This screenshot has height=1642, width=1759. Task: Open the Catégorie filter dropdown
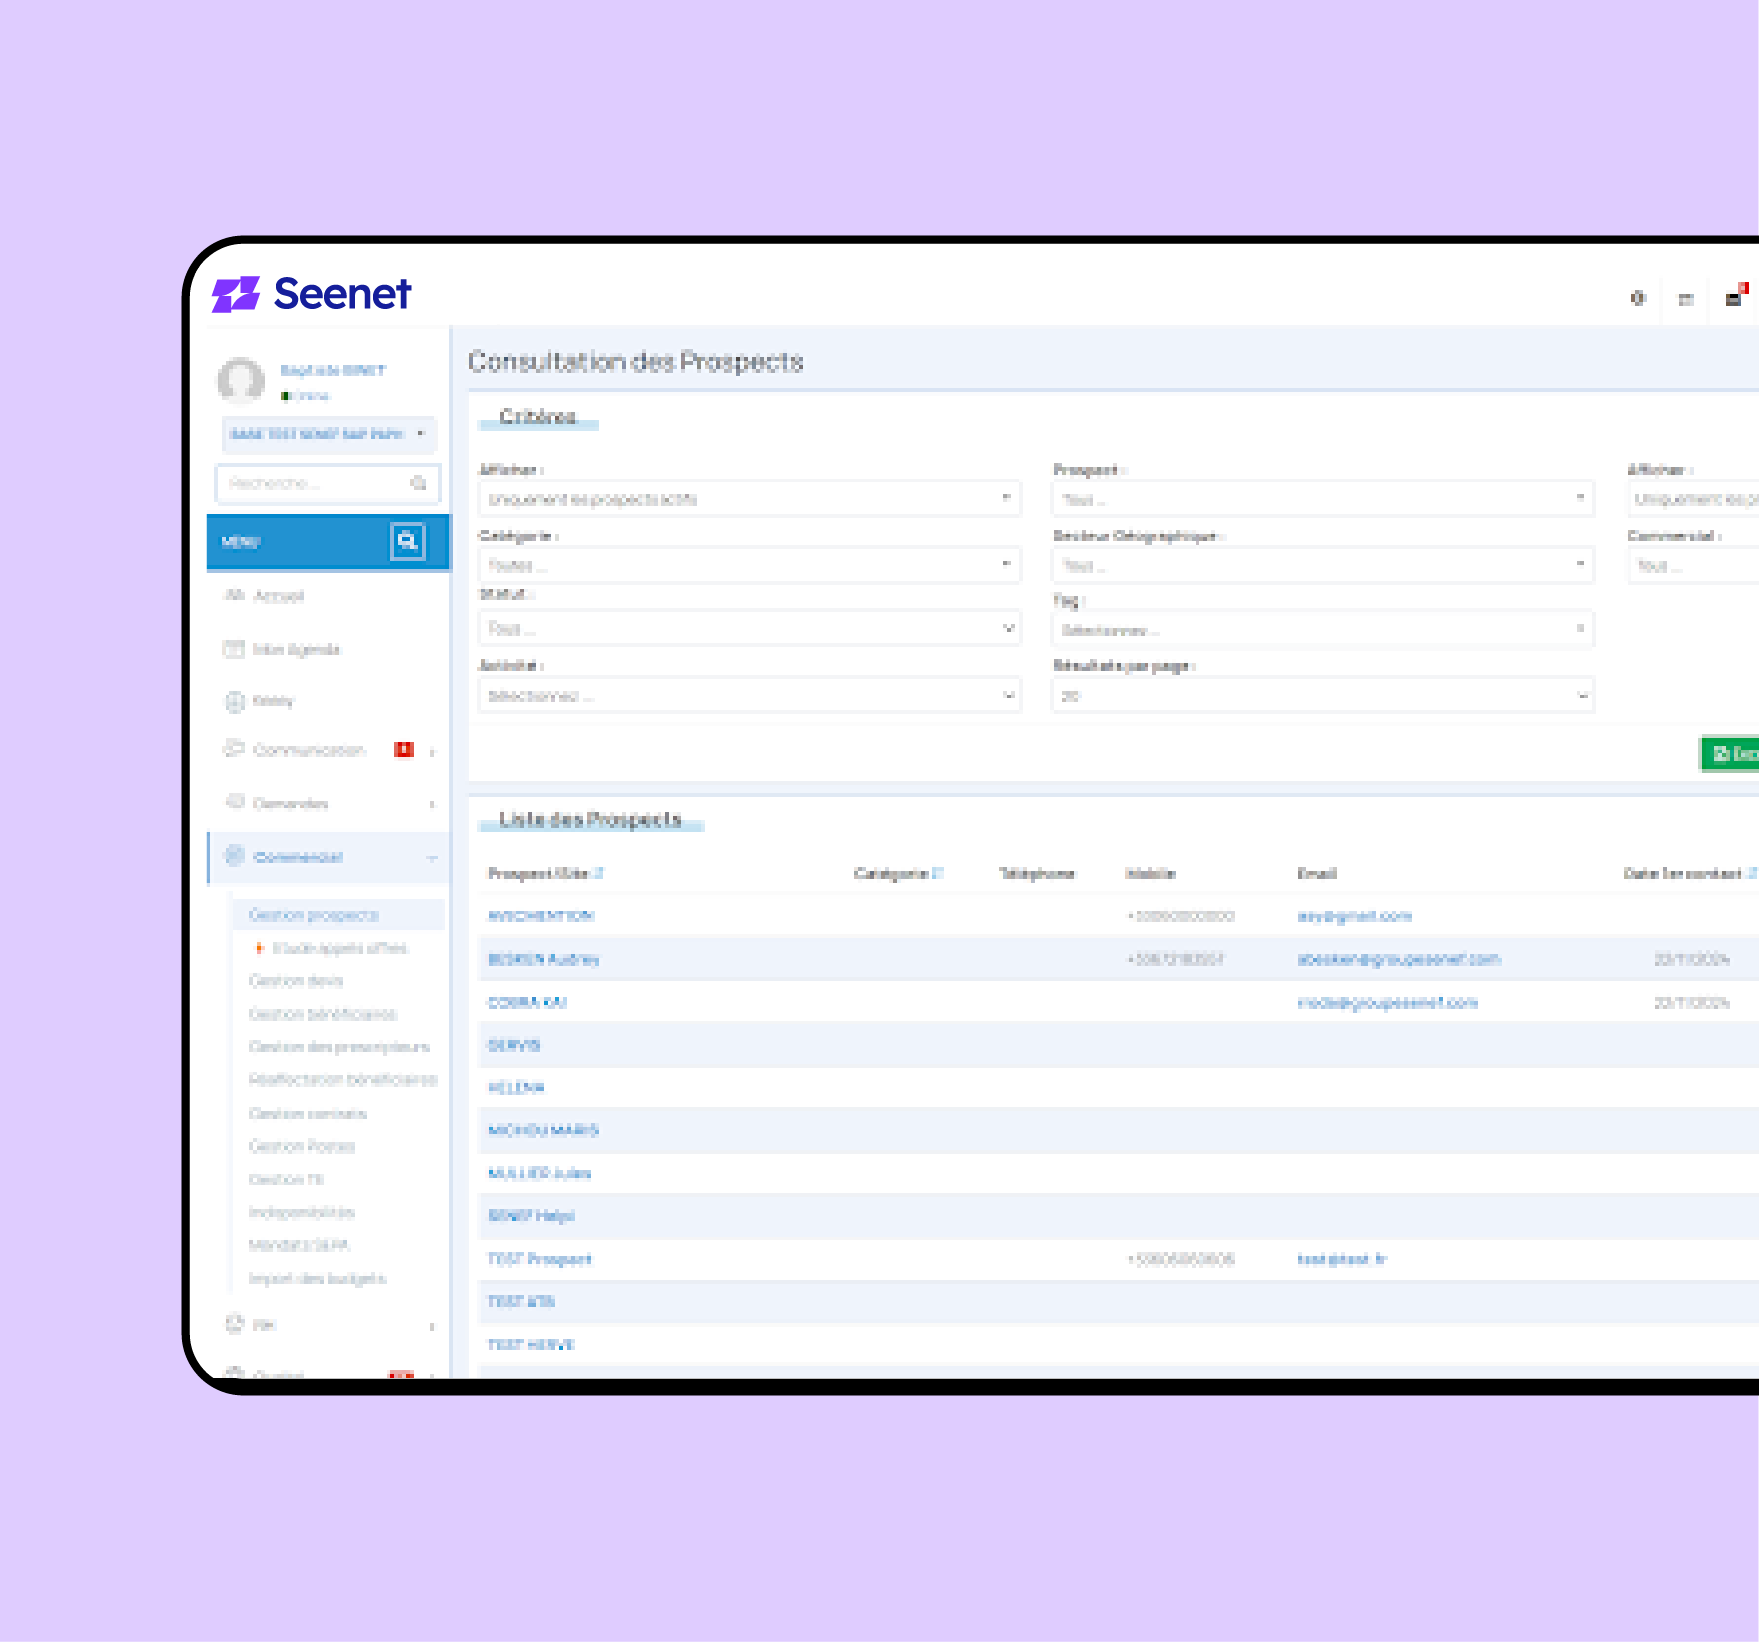click(749, 565)
